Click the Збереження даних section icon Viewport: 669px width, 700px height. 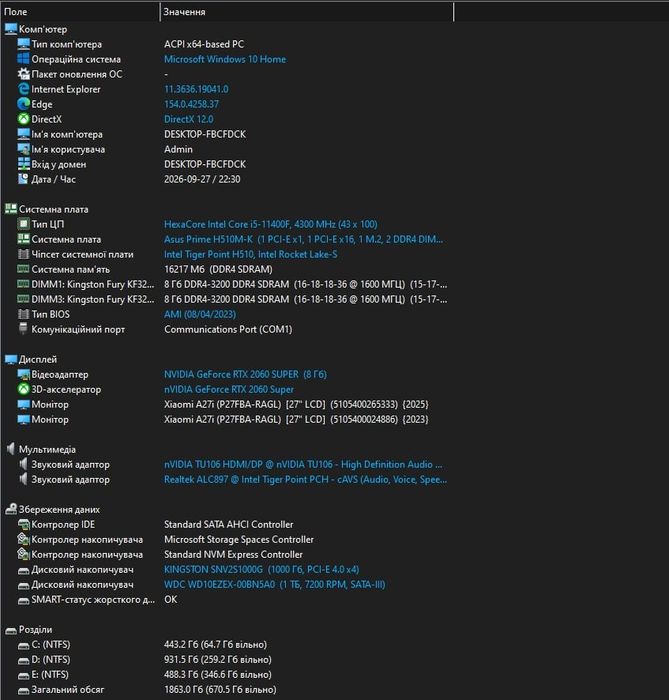11,509
